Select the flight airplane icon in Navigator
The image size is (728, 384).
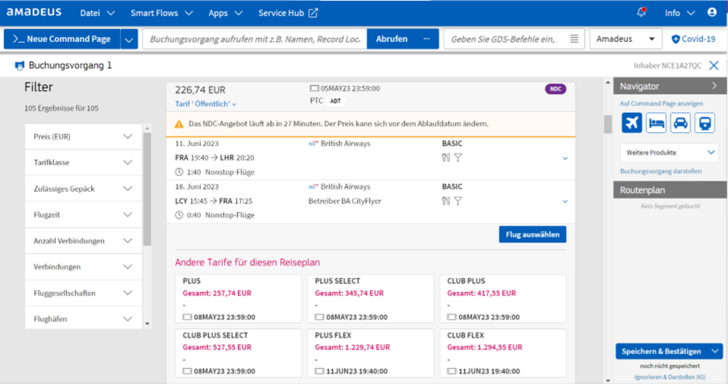point(632,123)
